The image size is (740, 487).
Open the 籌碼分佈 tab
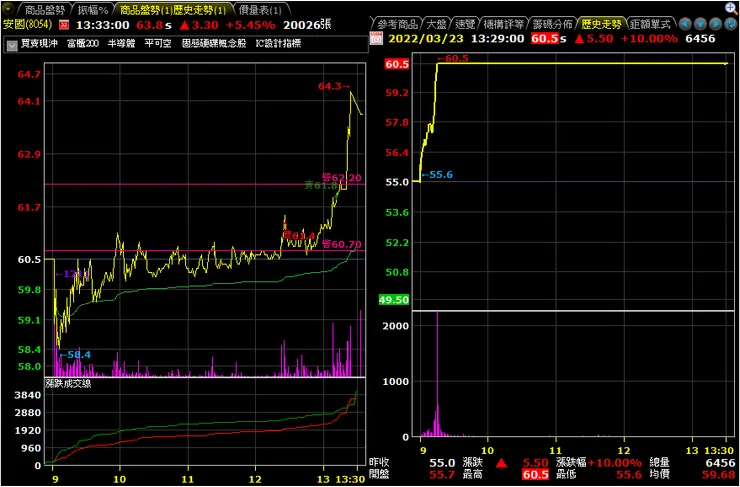[x=552, y=24]
